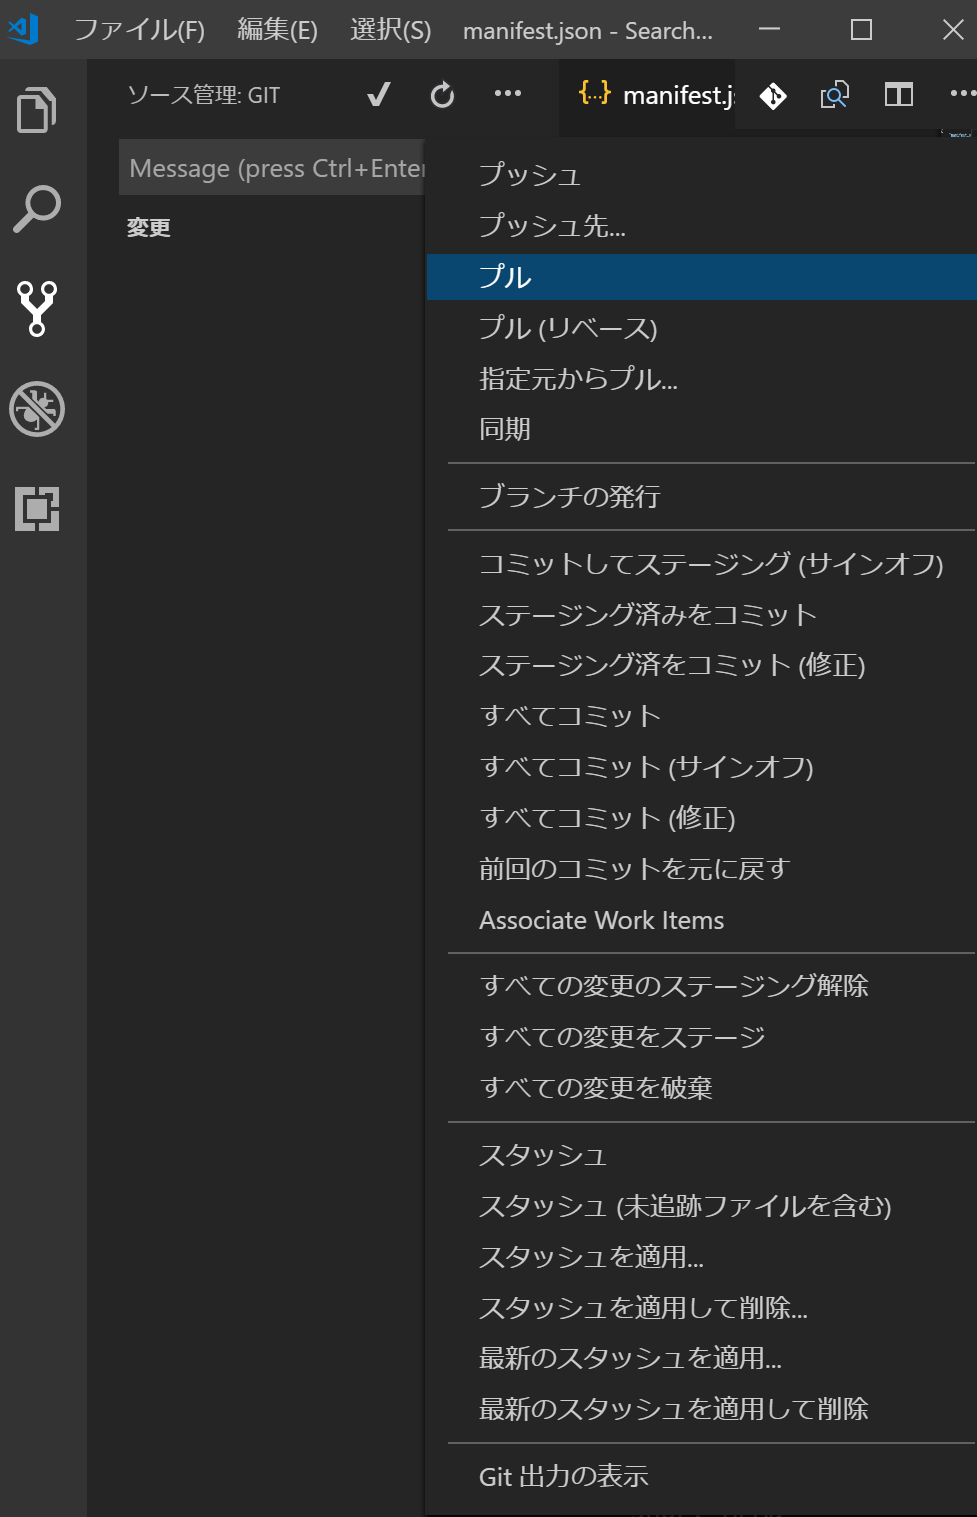This screenshot has width=977, height=1517.
Task: Open the 編集 menu
Action: pos(277,31)
